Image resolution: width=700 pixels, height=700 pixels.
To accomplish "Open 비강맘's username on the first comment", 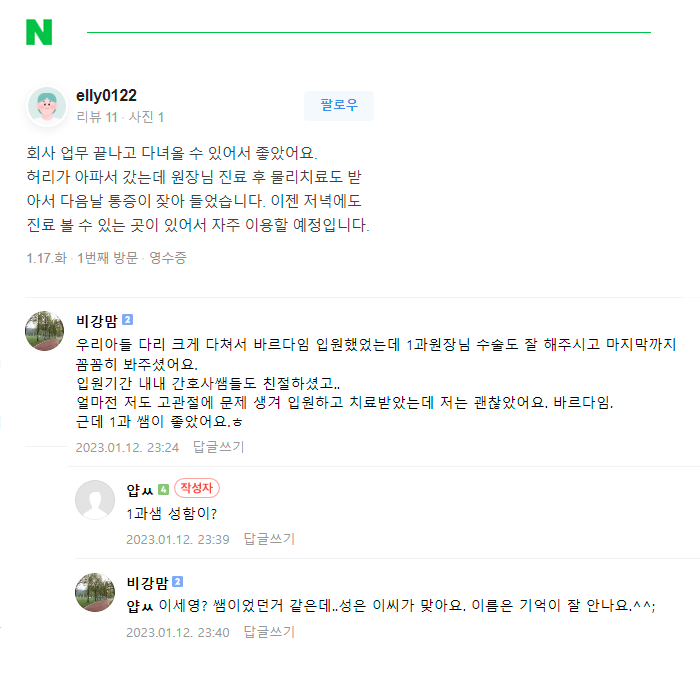I will [x=96, y=320].
